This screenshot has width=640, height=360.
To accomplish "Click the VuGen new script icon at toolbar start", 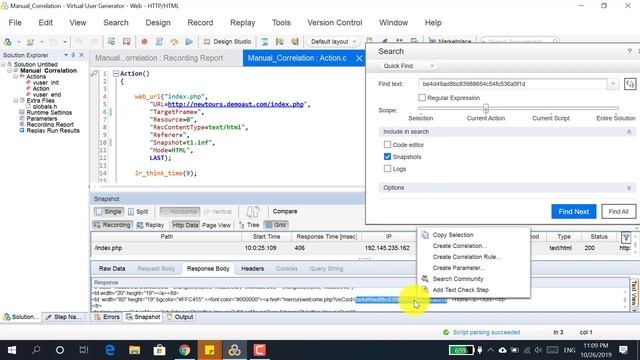I will coord(7,42).
